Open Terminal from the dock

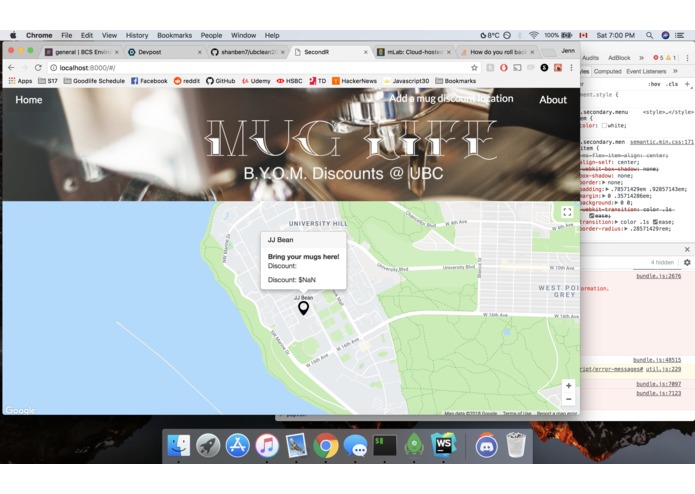click(385, 446)
